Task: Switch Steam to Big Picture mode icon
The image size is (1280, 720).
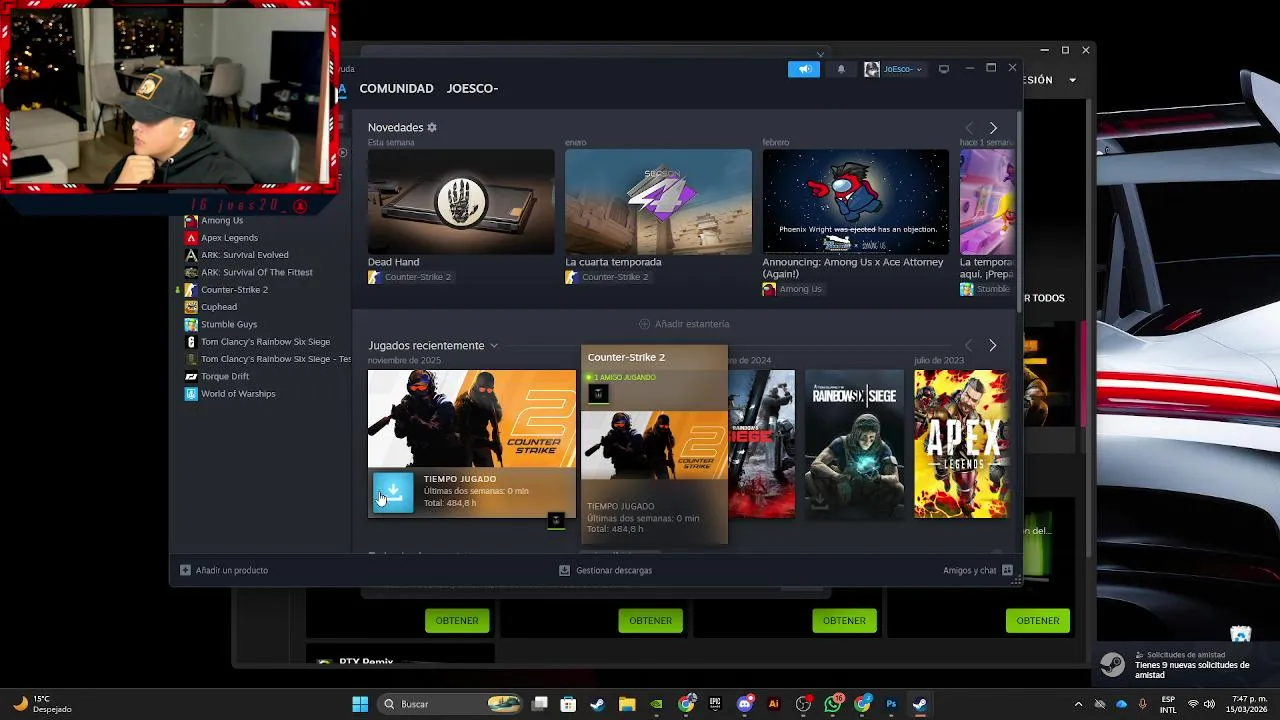Action: tap(943, 69)
